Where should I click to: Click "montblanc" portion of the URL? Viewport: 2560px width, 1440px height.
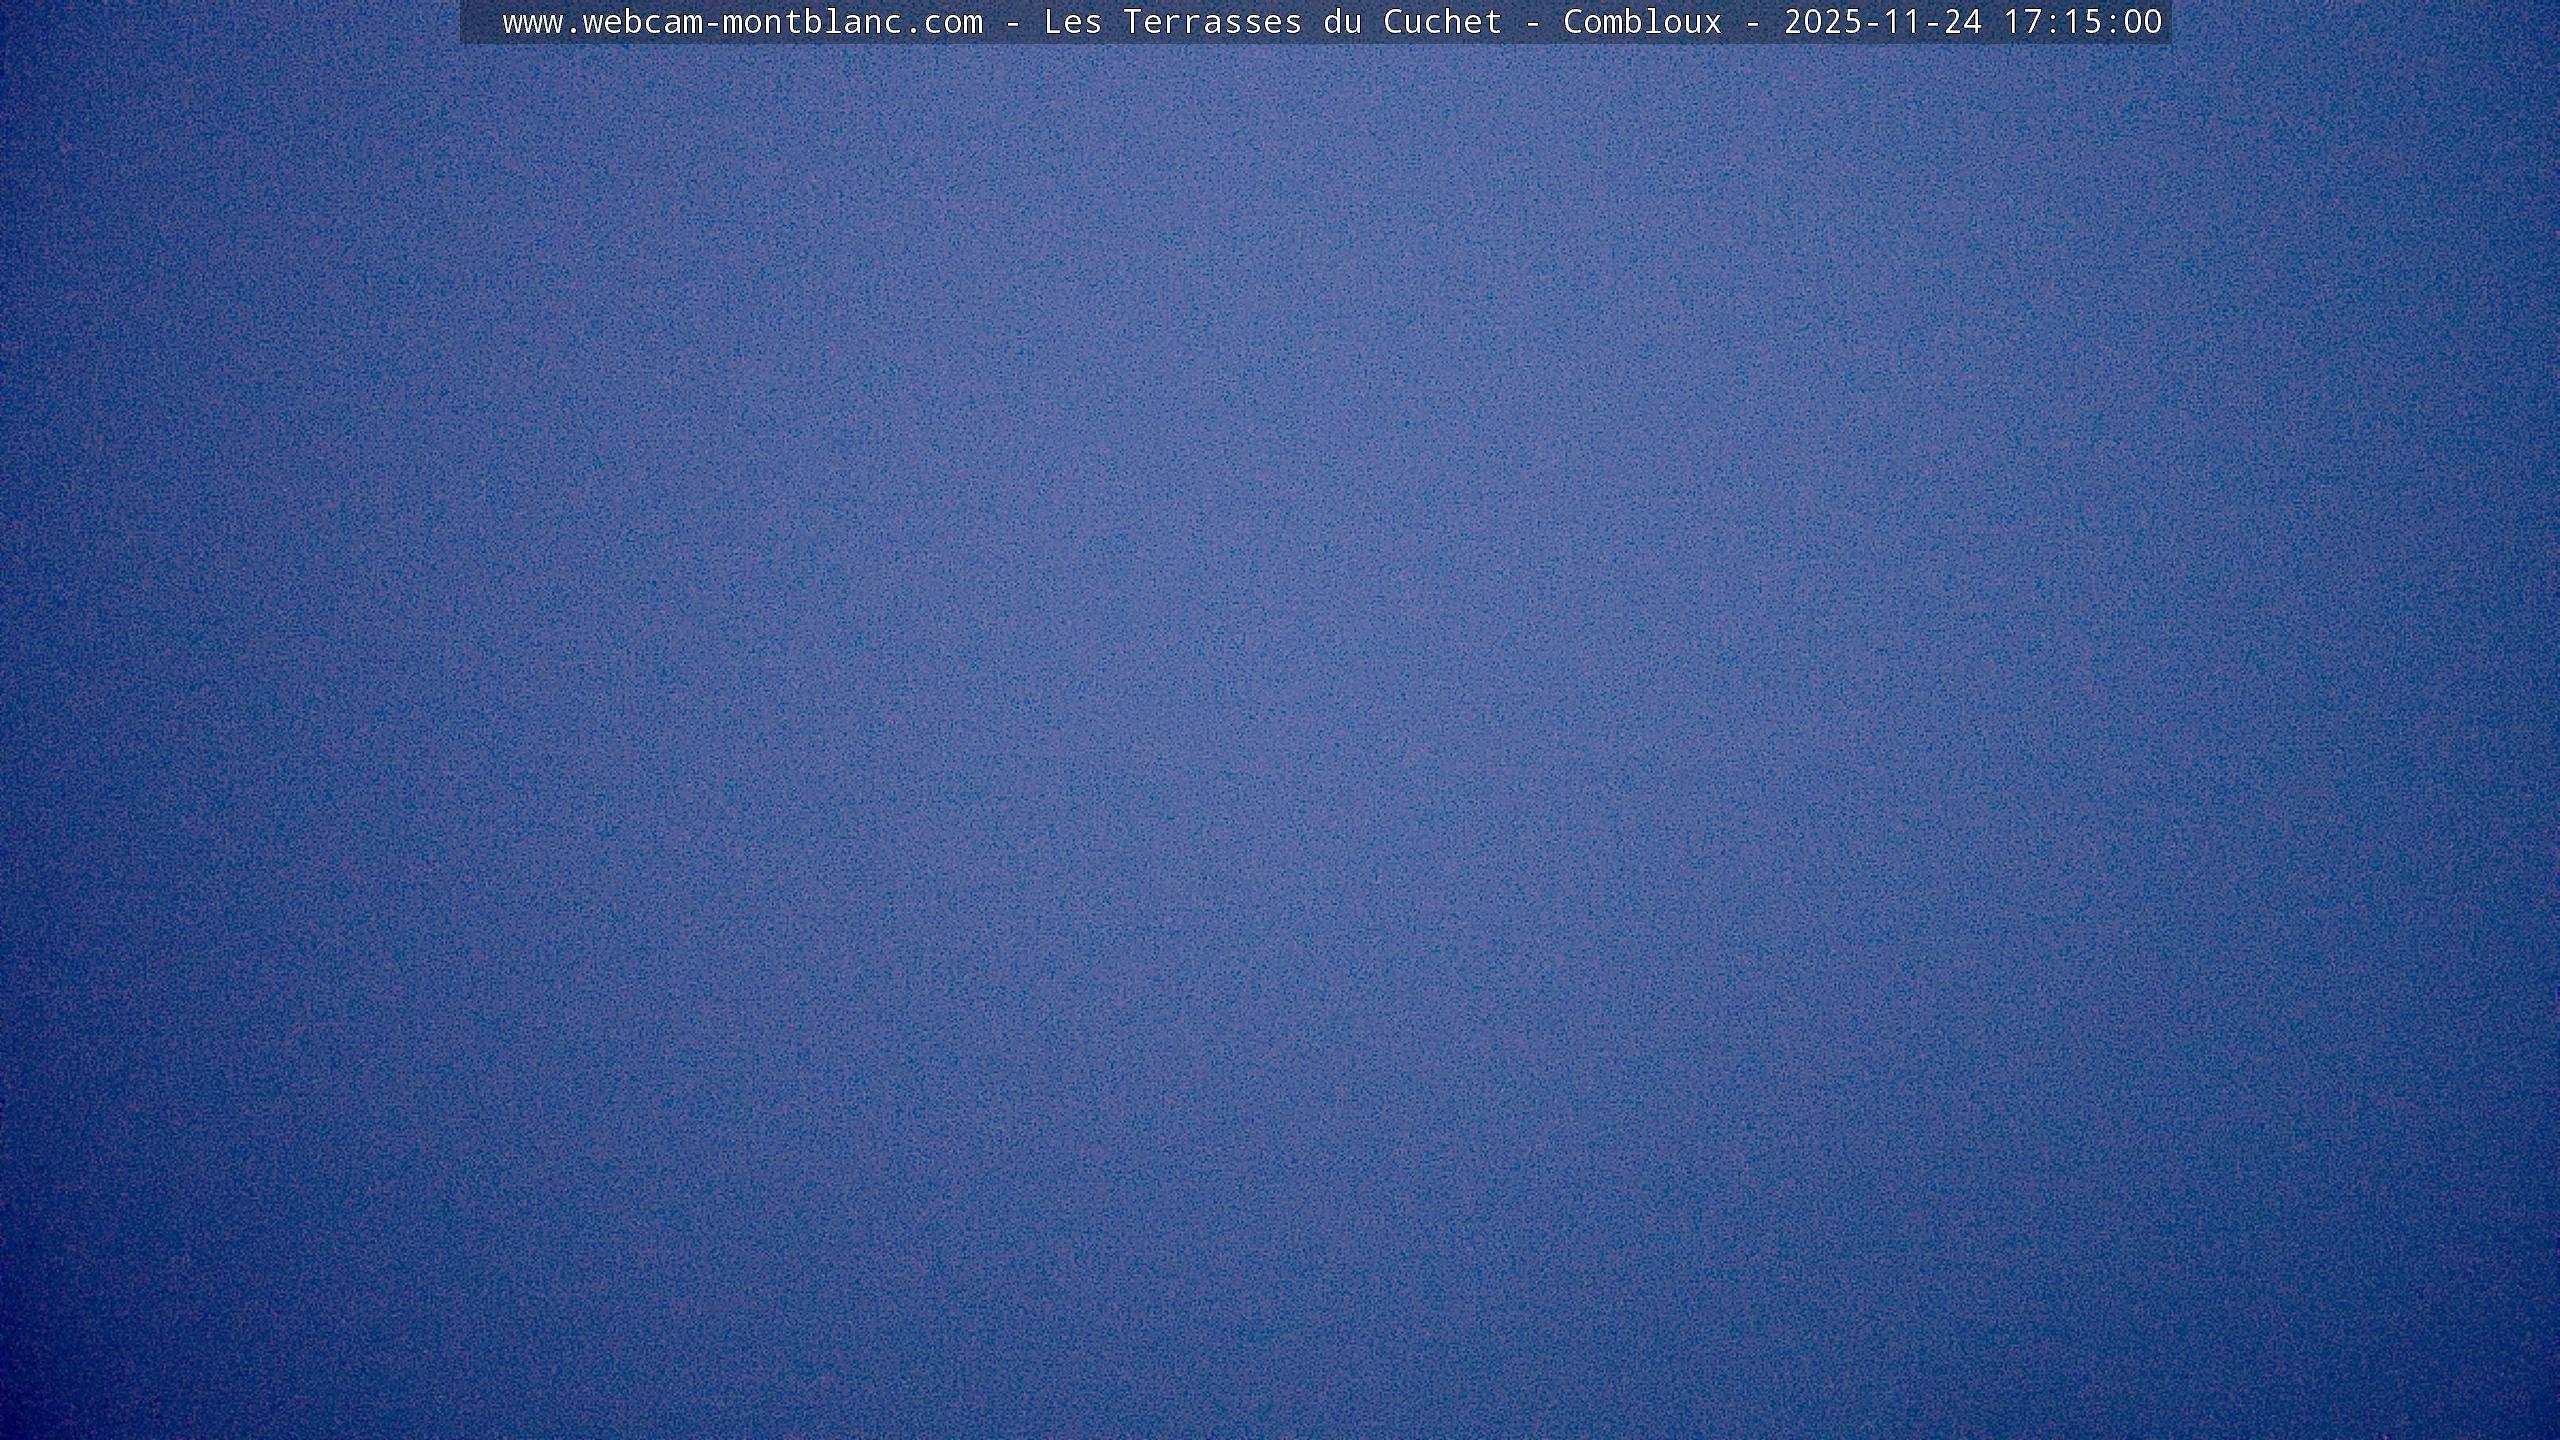click(x=812, y=22)
